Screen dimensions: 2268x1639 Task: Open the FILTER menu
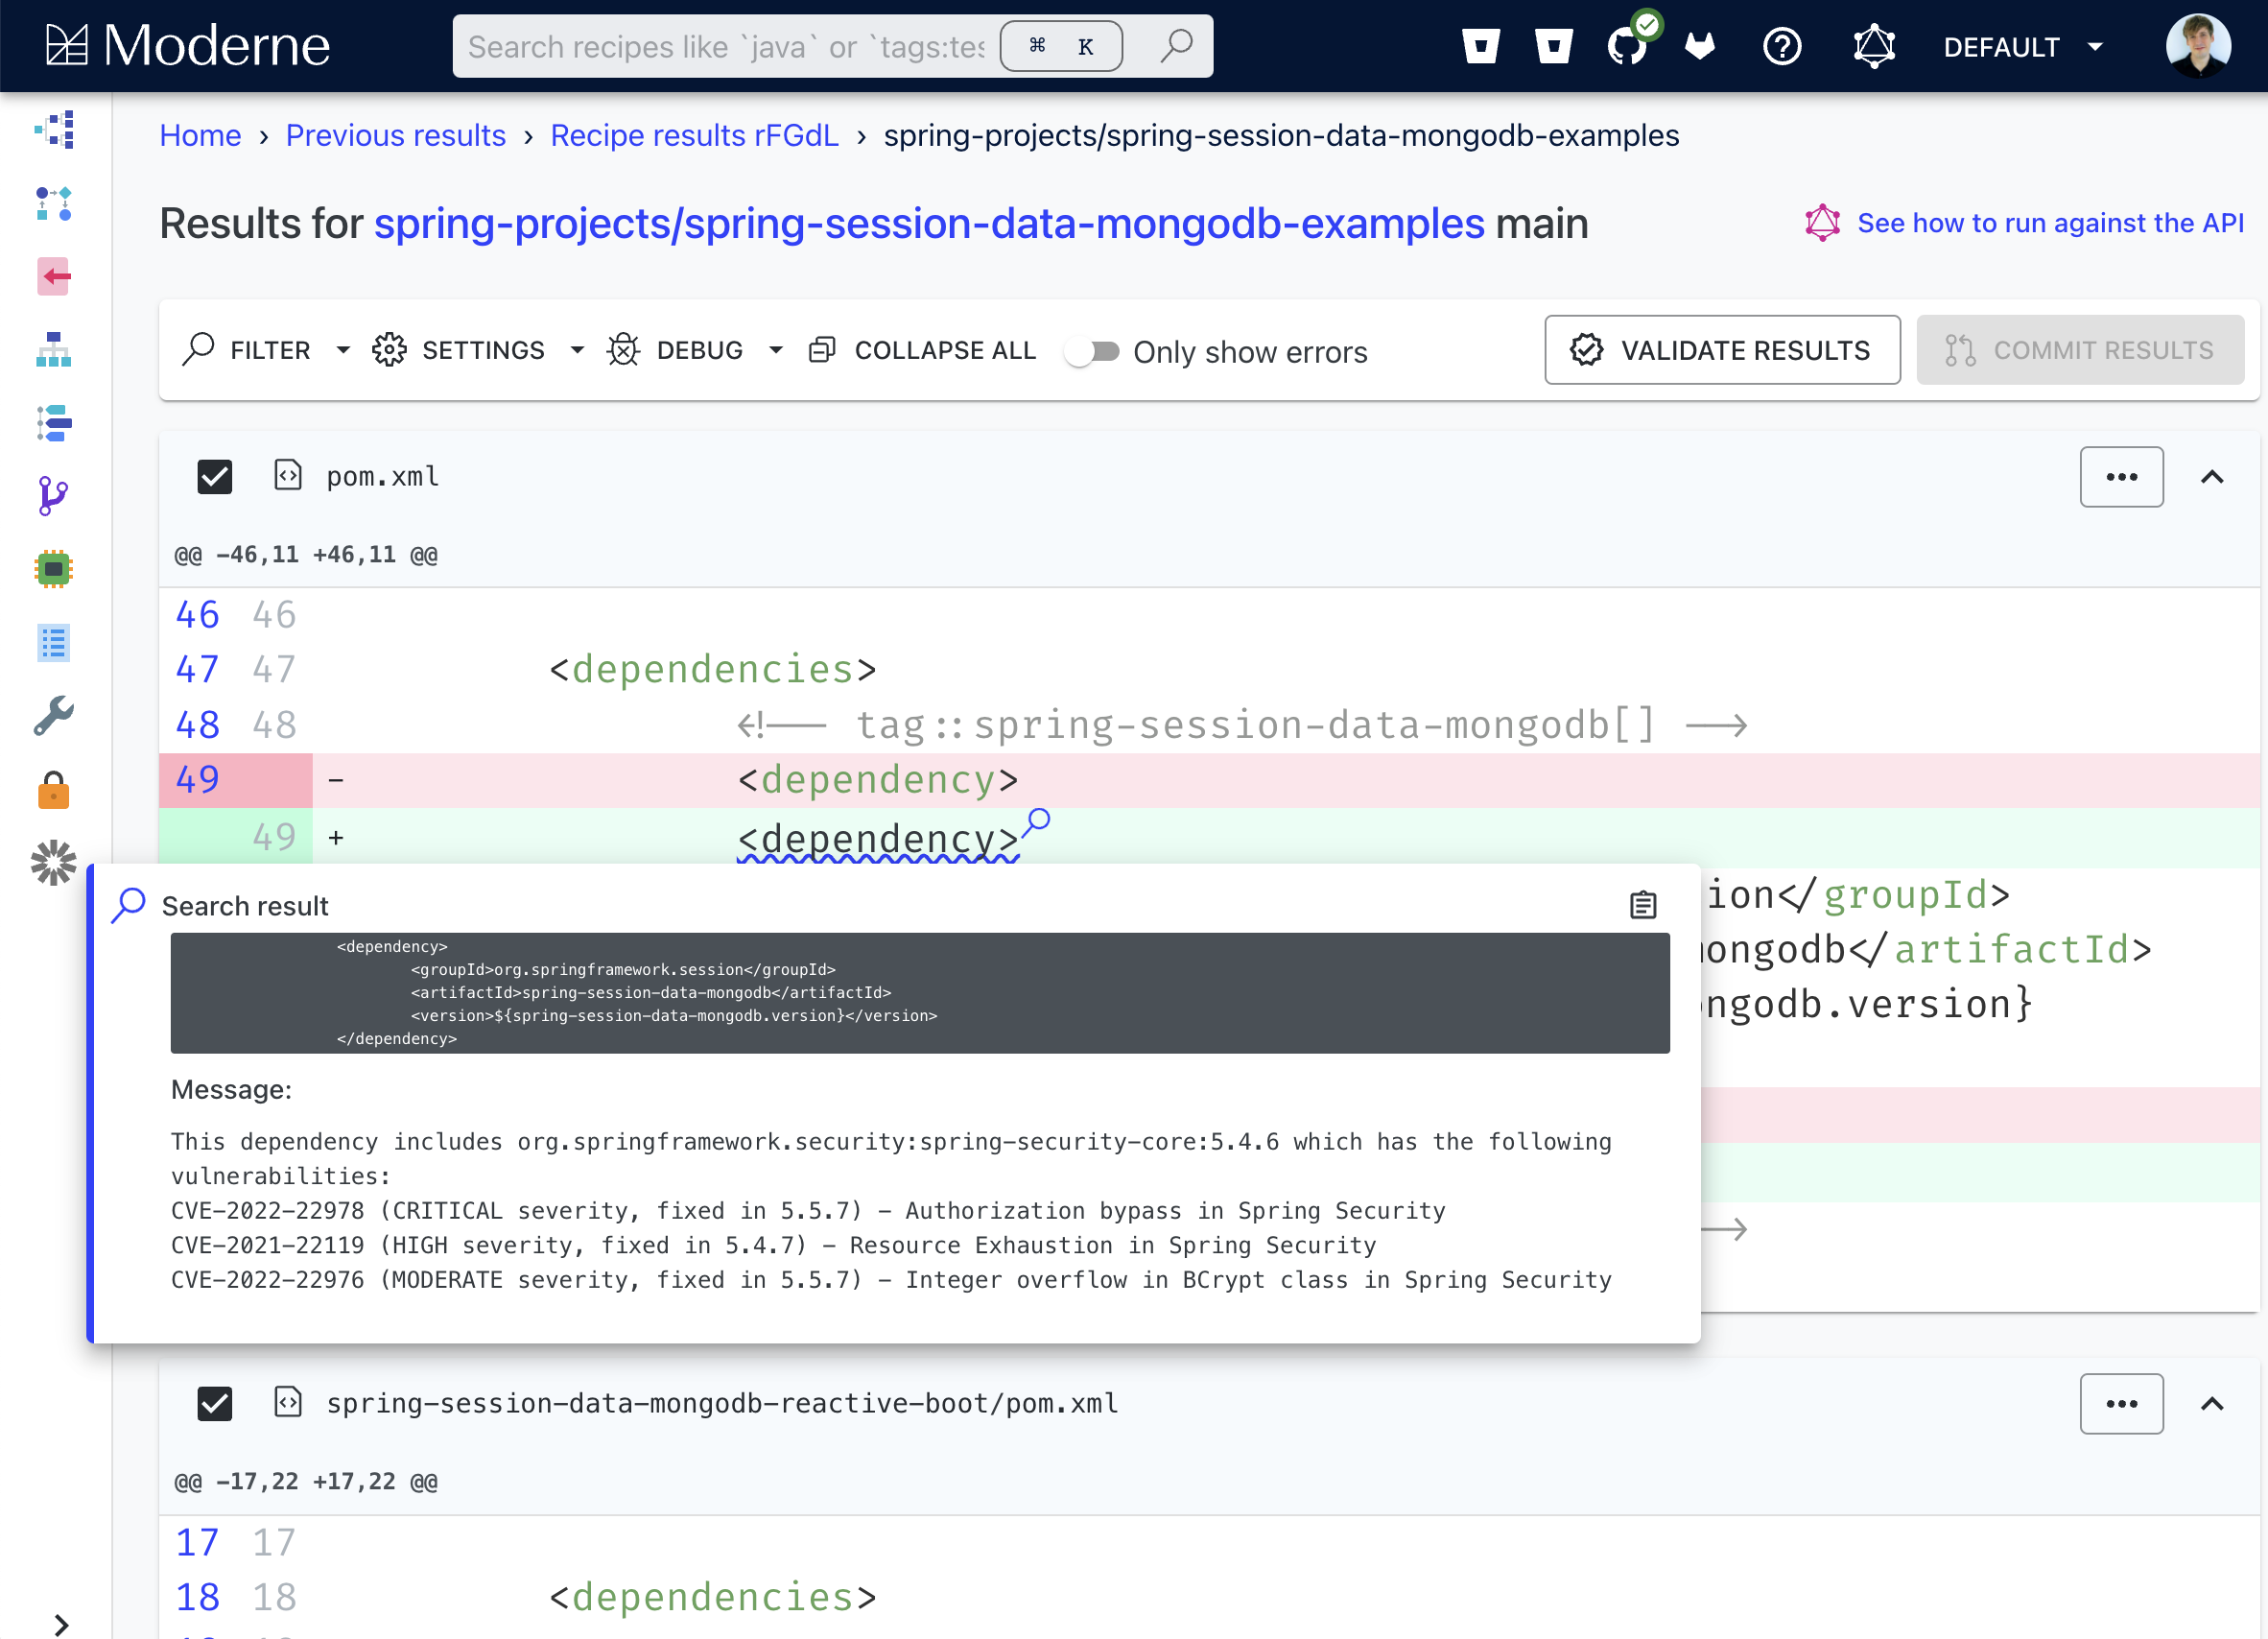pyautogui.click(x=268, y=350)
